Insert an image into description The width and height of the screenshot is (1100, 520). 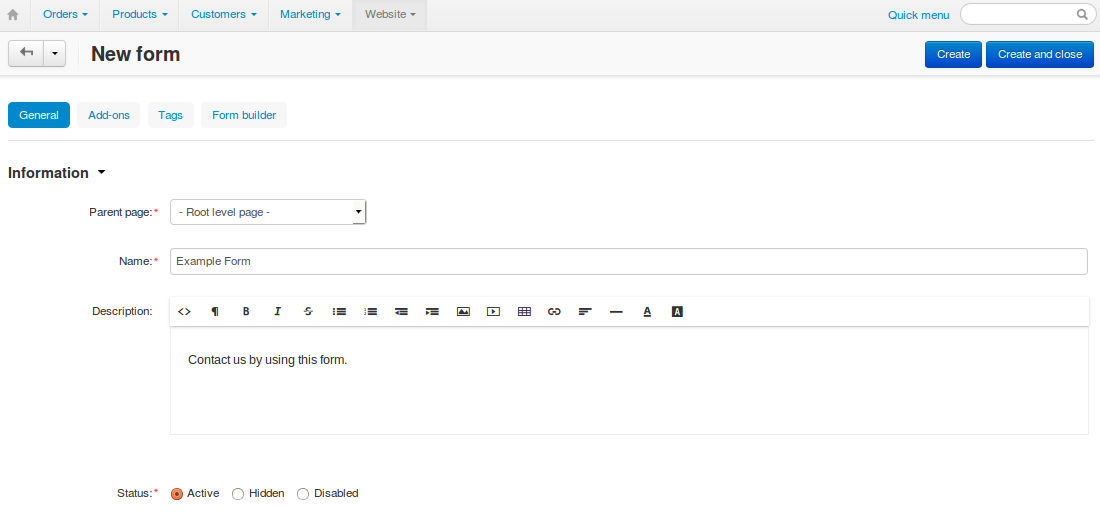coord(463,312)
